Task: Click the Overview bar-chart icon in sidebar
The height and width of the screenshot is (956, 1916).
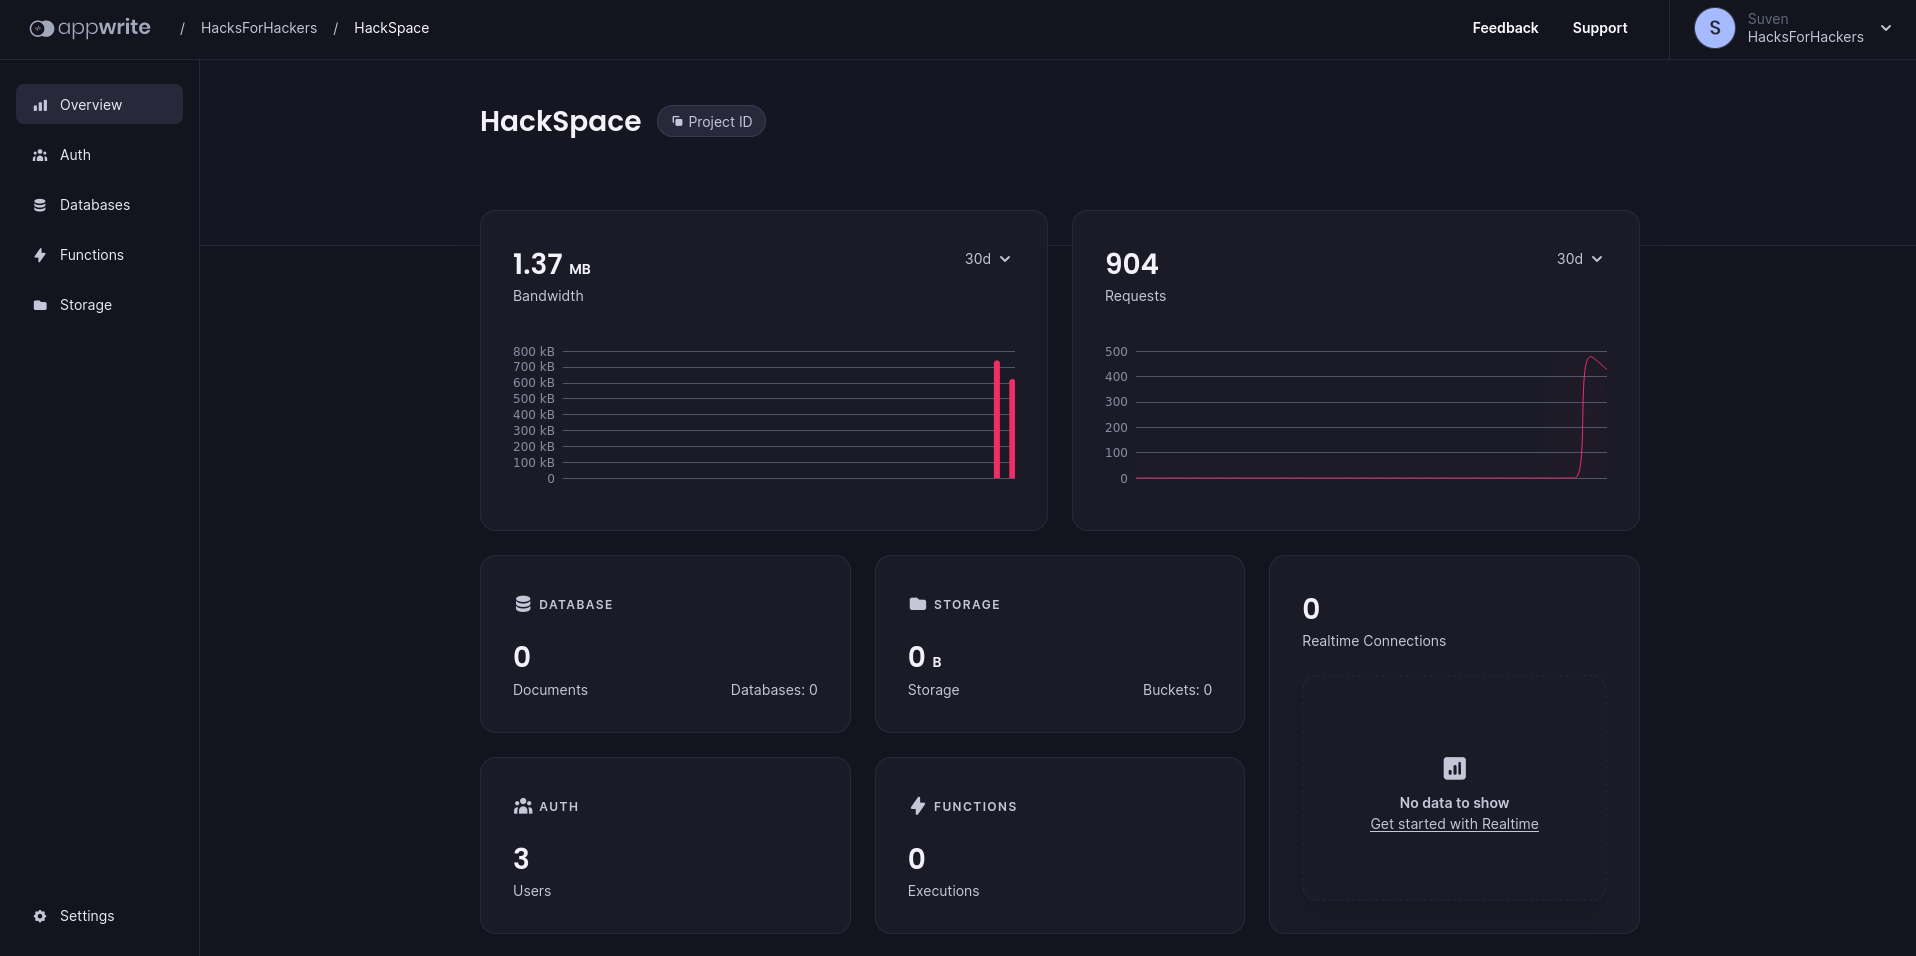Action: coord(40,105)
